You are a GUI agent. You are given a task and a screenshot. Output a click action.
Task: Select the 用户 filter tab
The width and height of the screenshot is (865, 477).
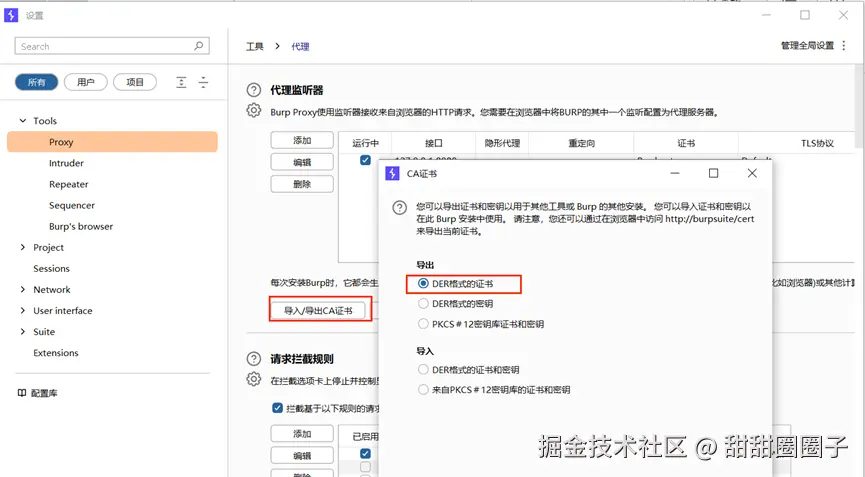86,82
